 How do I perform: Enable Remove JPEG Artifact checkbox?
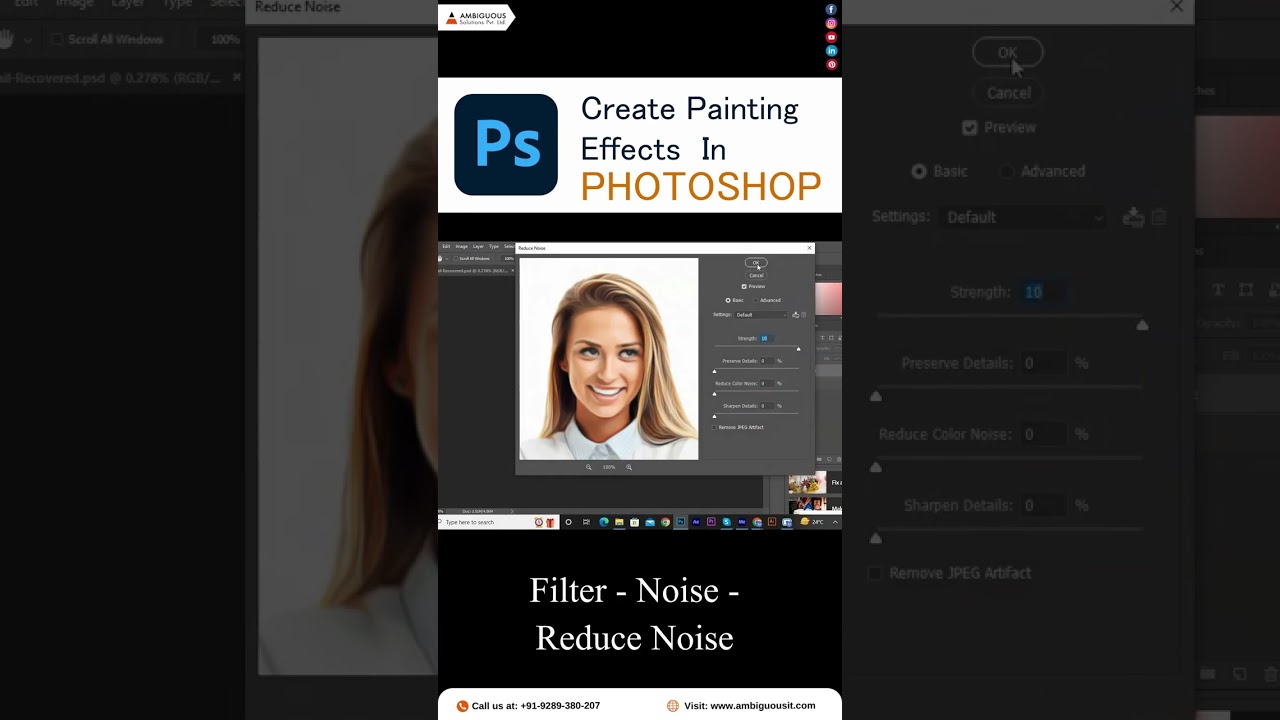(714, 427)
